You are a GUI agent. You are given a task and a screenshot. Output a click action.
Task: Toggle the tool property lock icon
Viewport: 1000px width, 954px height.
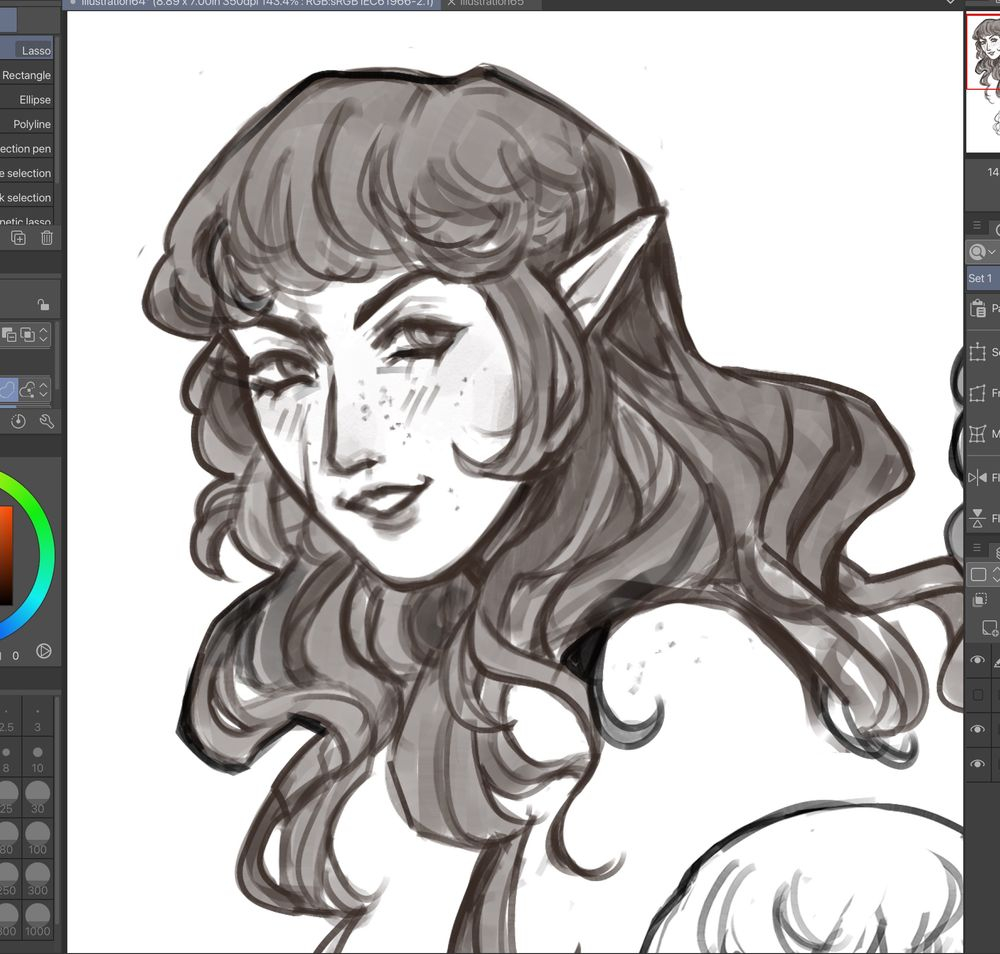[43, 305]
